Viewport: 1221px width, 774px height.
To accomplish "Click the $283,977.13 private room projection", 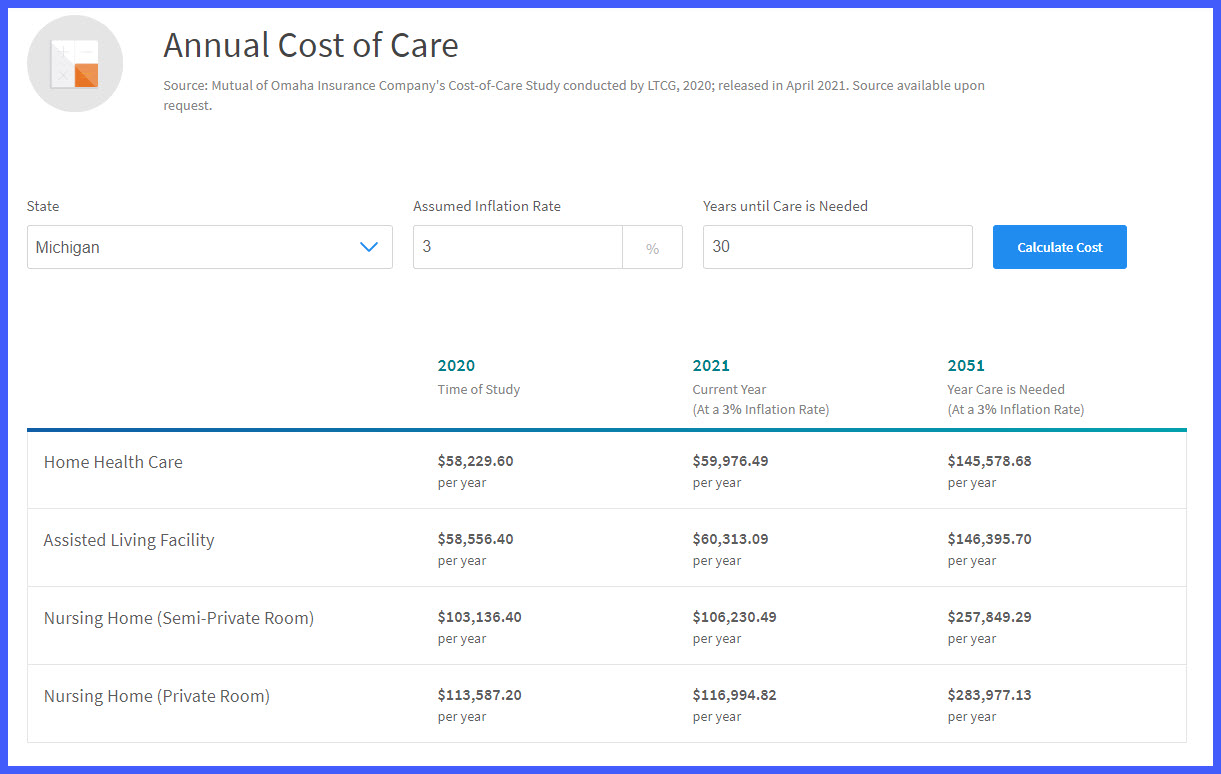I will click(x=989, y=695).
